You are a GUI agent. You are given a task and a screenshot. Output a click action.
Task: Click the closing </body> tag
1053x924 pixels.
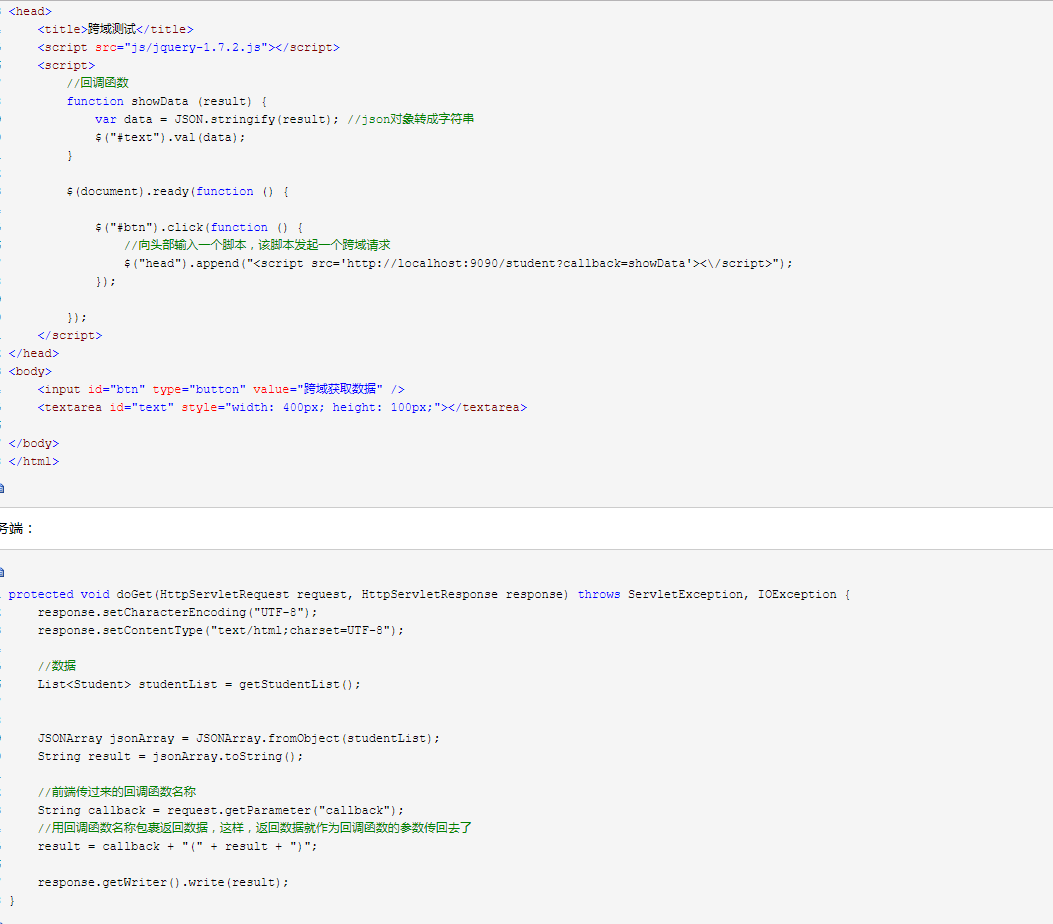34,443
